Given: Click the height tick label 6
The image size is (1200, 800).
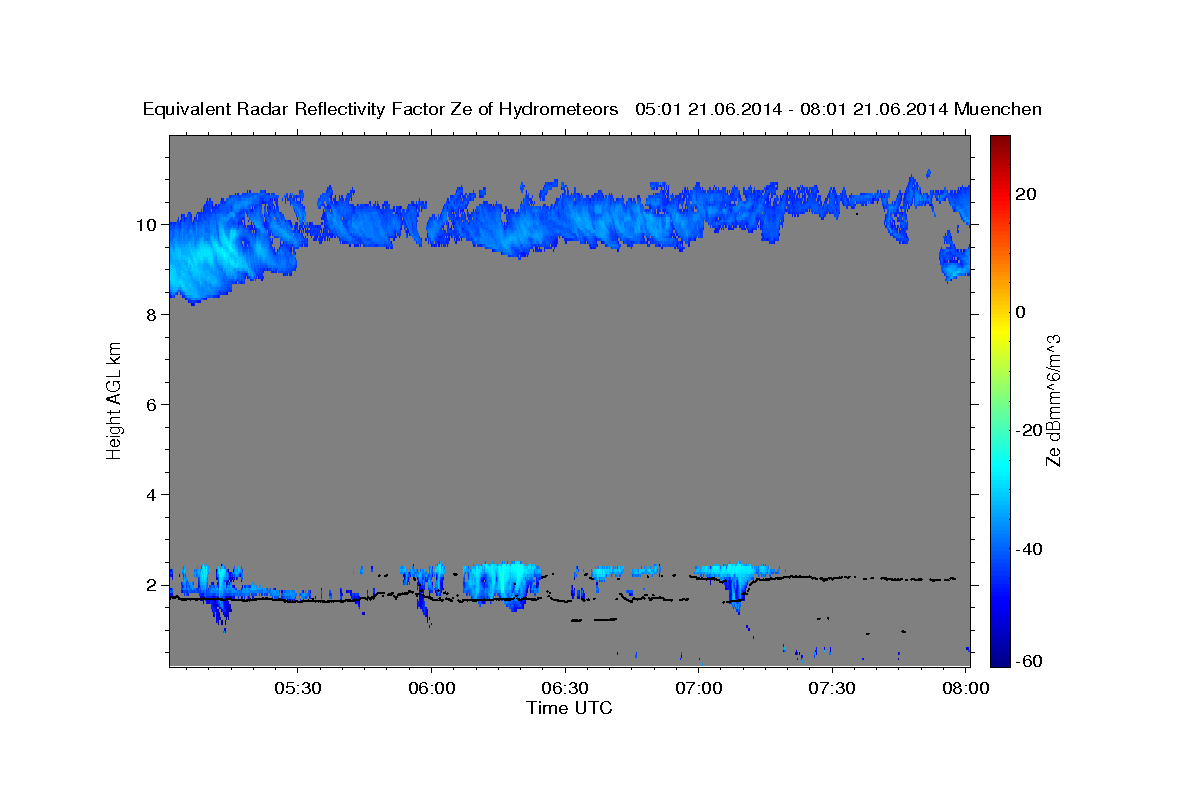Looking at the screenshot, I should point(150,404).
